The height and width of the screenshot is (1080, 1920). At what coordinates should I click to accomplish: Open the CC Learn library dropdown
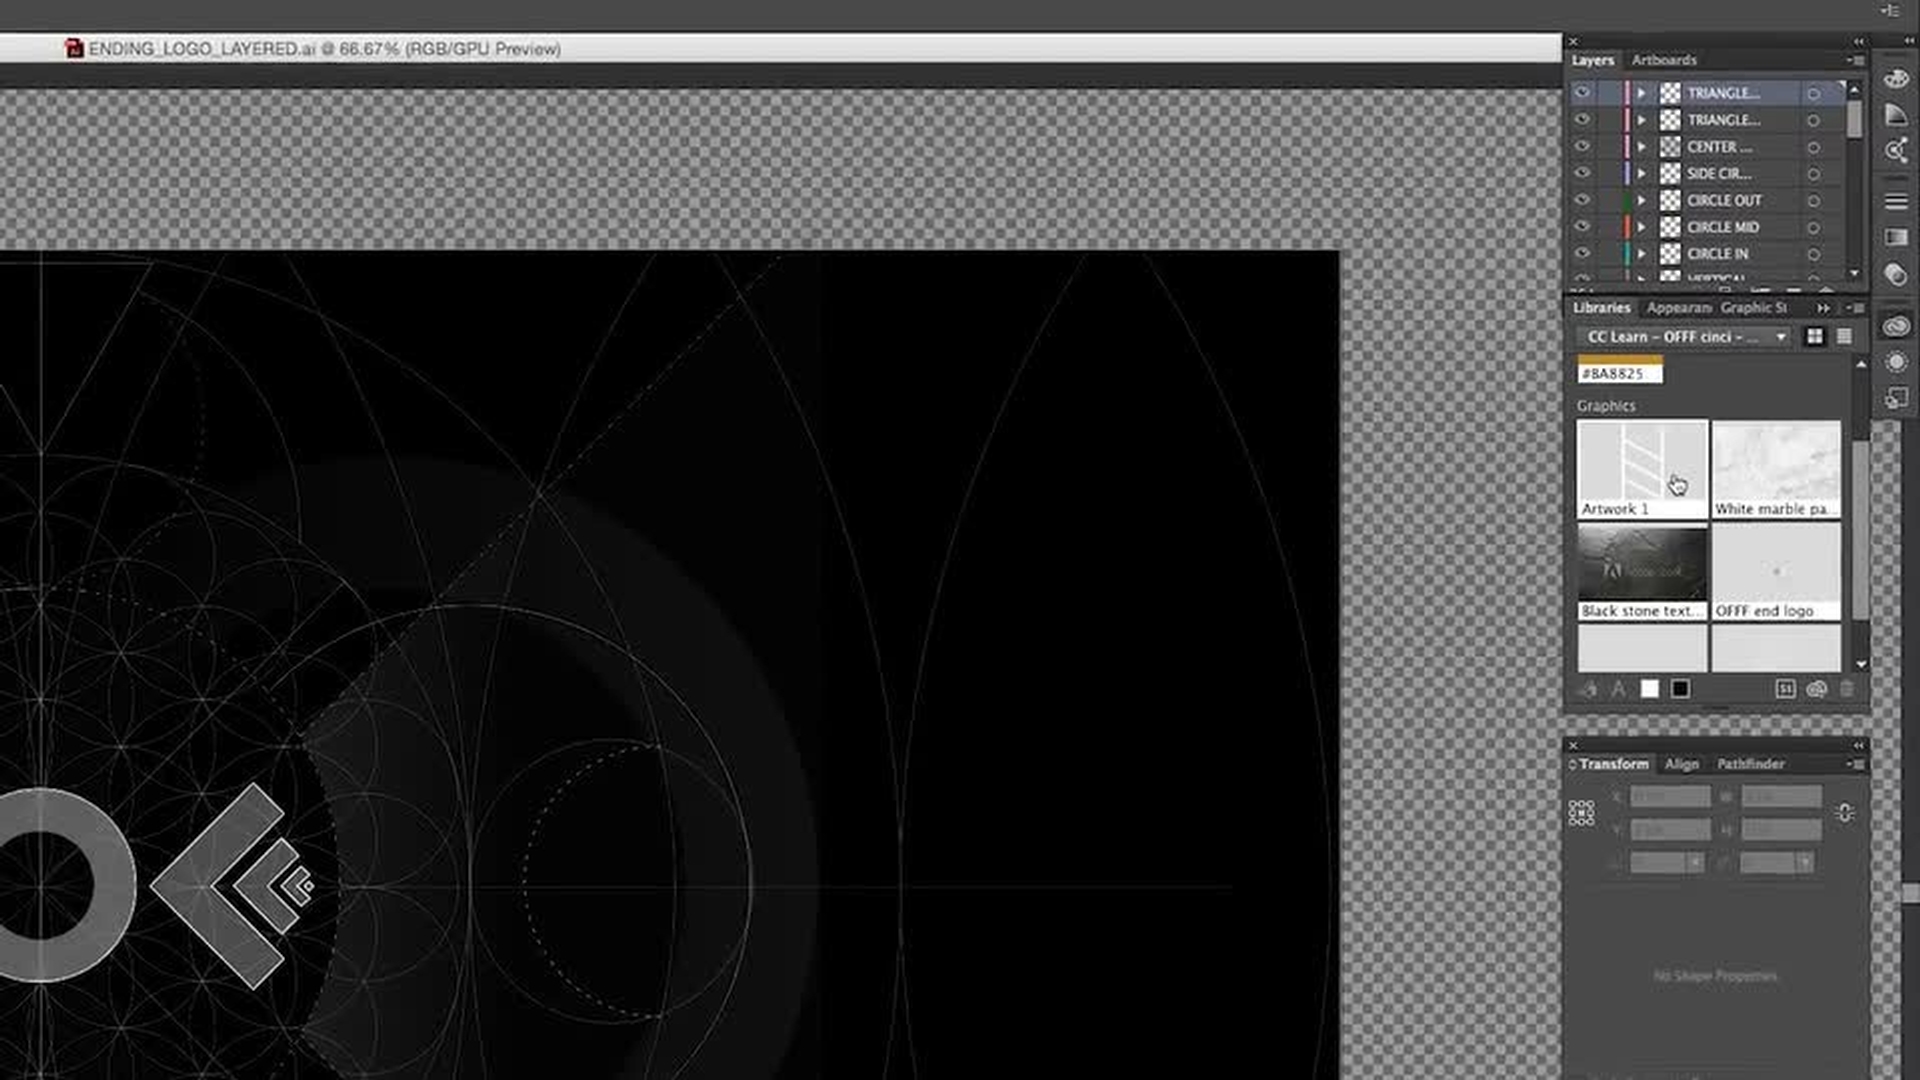click(1684, 337)
